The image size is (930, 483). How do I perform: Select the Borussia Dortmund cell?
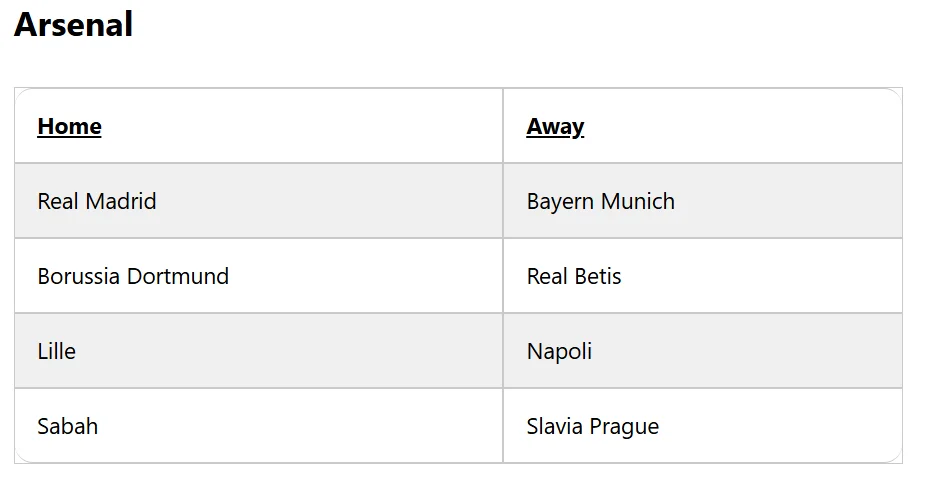259,276
